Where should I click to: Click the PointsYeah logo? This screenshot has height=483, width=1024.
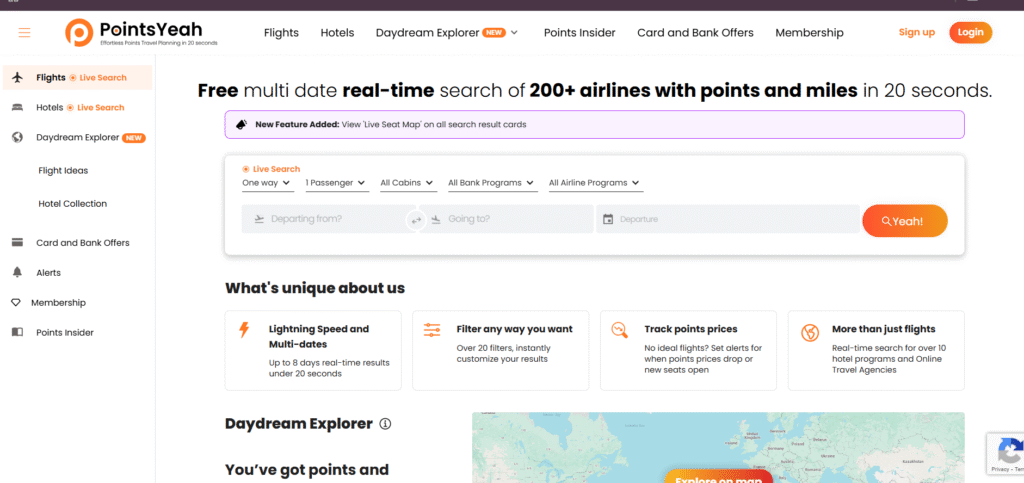141,33
